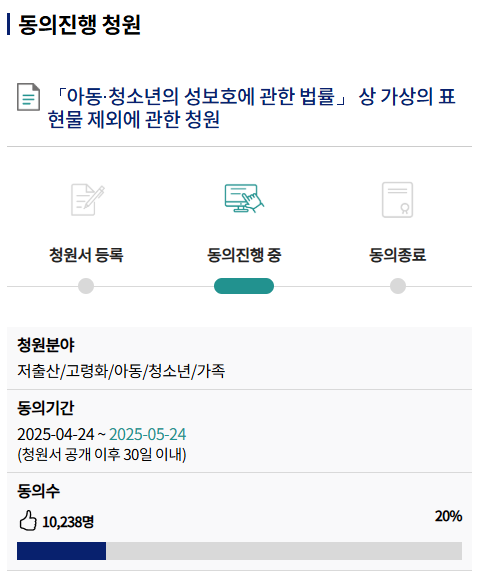Select the 동의종료 step label
Image resolution: width=477 pixels, height=587 pixels.
pos(398,255)
